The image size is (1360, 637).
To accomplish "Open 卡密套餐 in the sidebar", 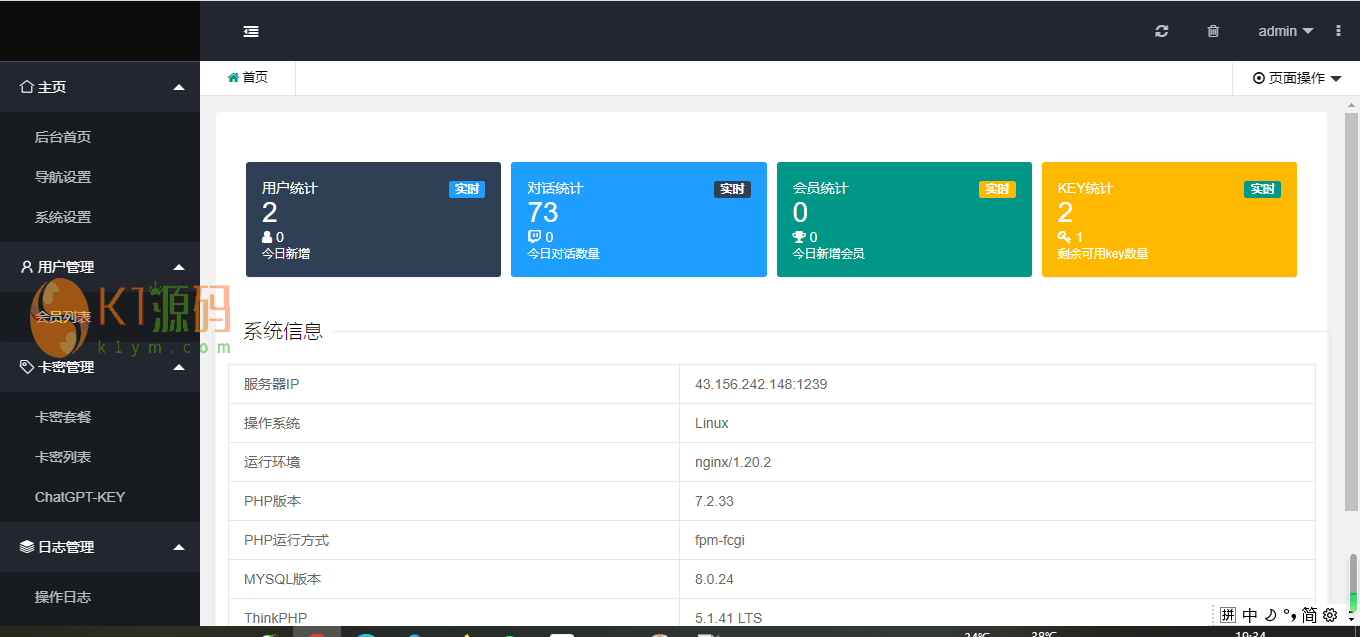I will (x=100, y=417).
